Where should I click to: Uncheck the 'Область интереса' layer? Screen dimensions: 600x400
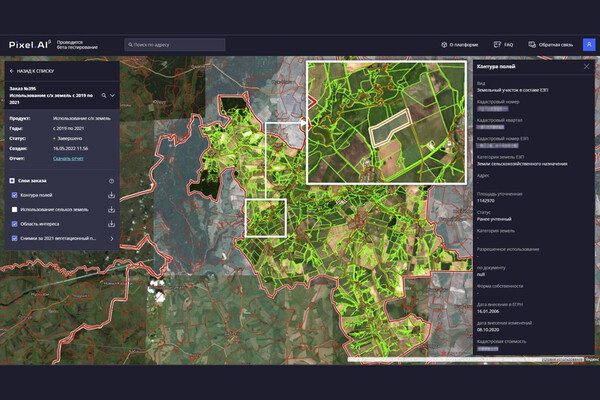(x=15, y=224)
